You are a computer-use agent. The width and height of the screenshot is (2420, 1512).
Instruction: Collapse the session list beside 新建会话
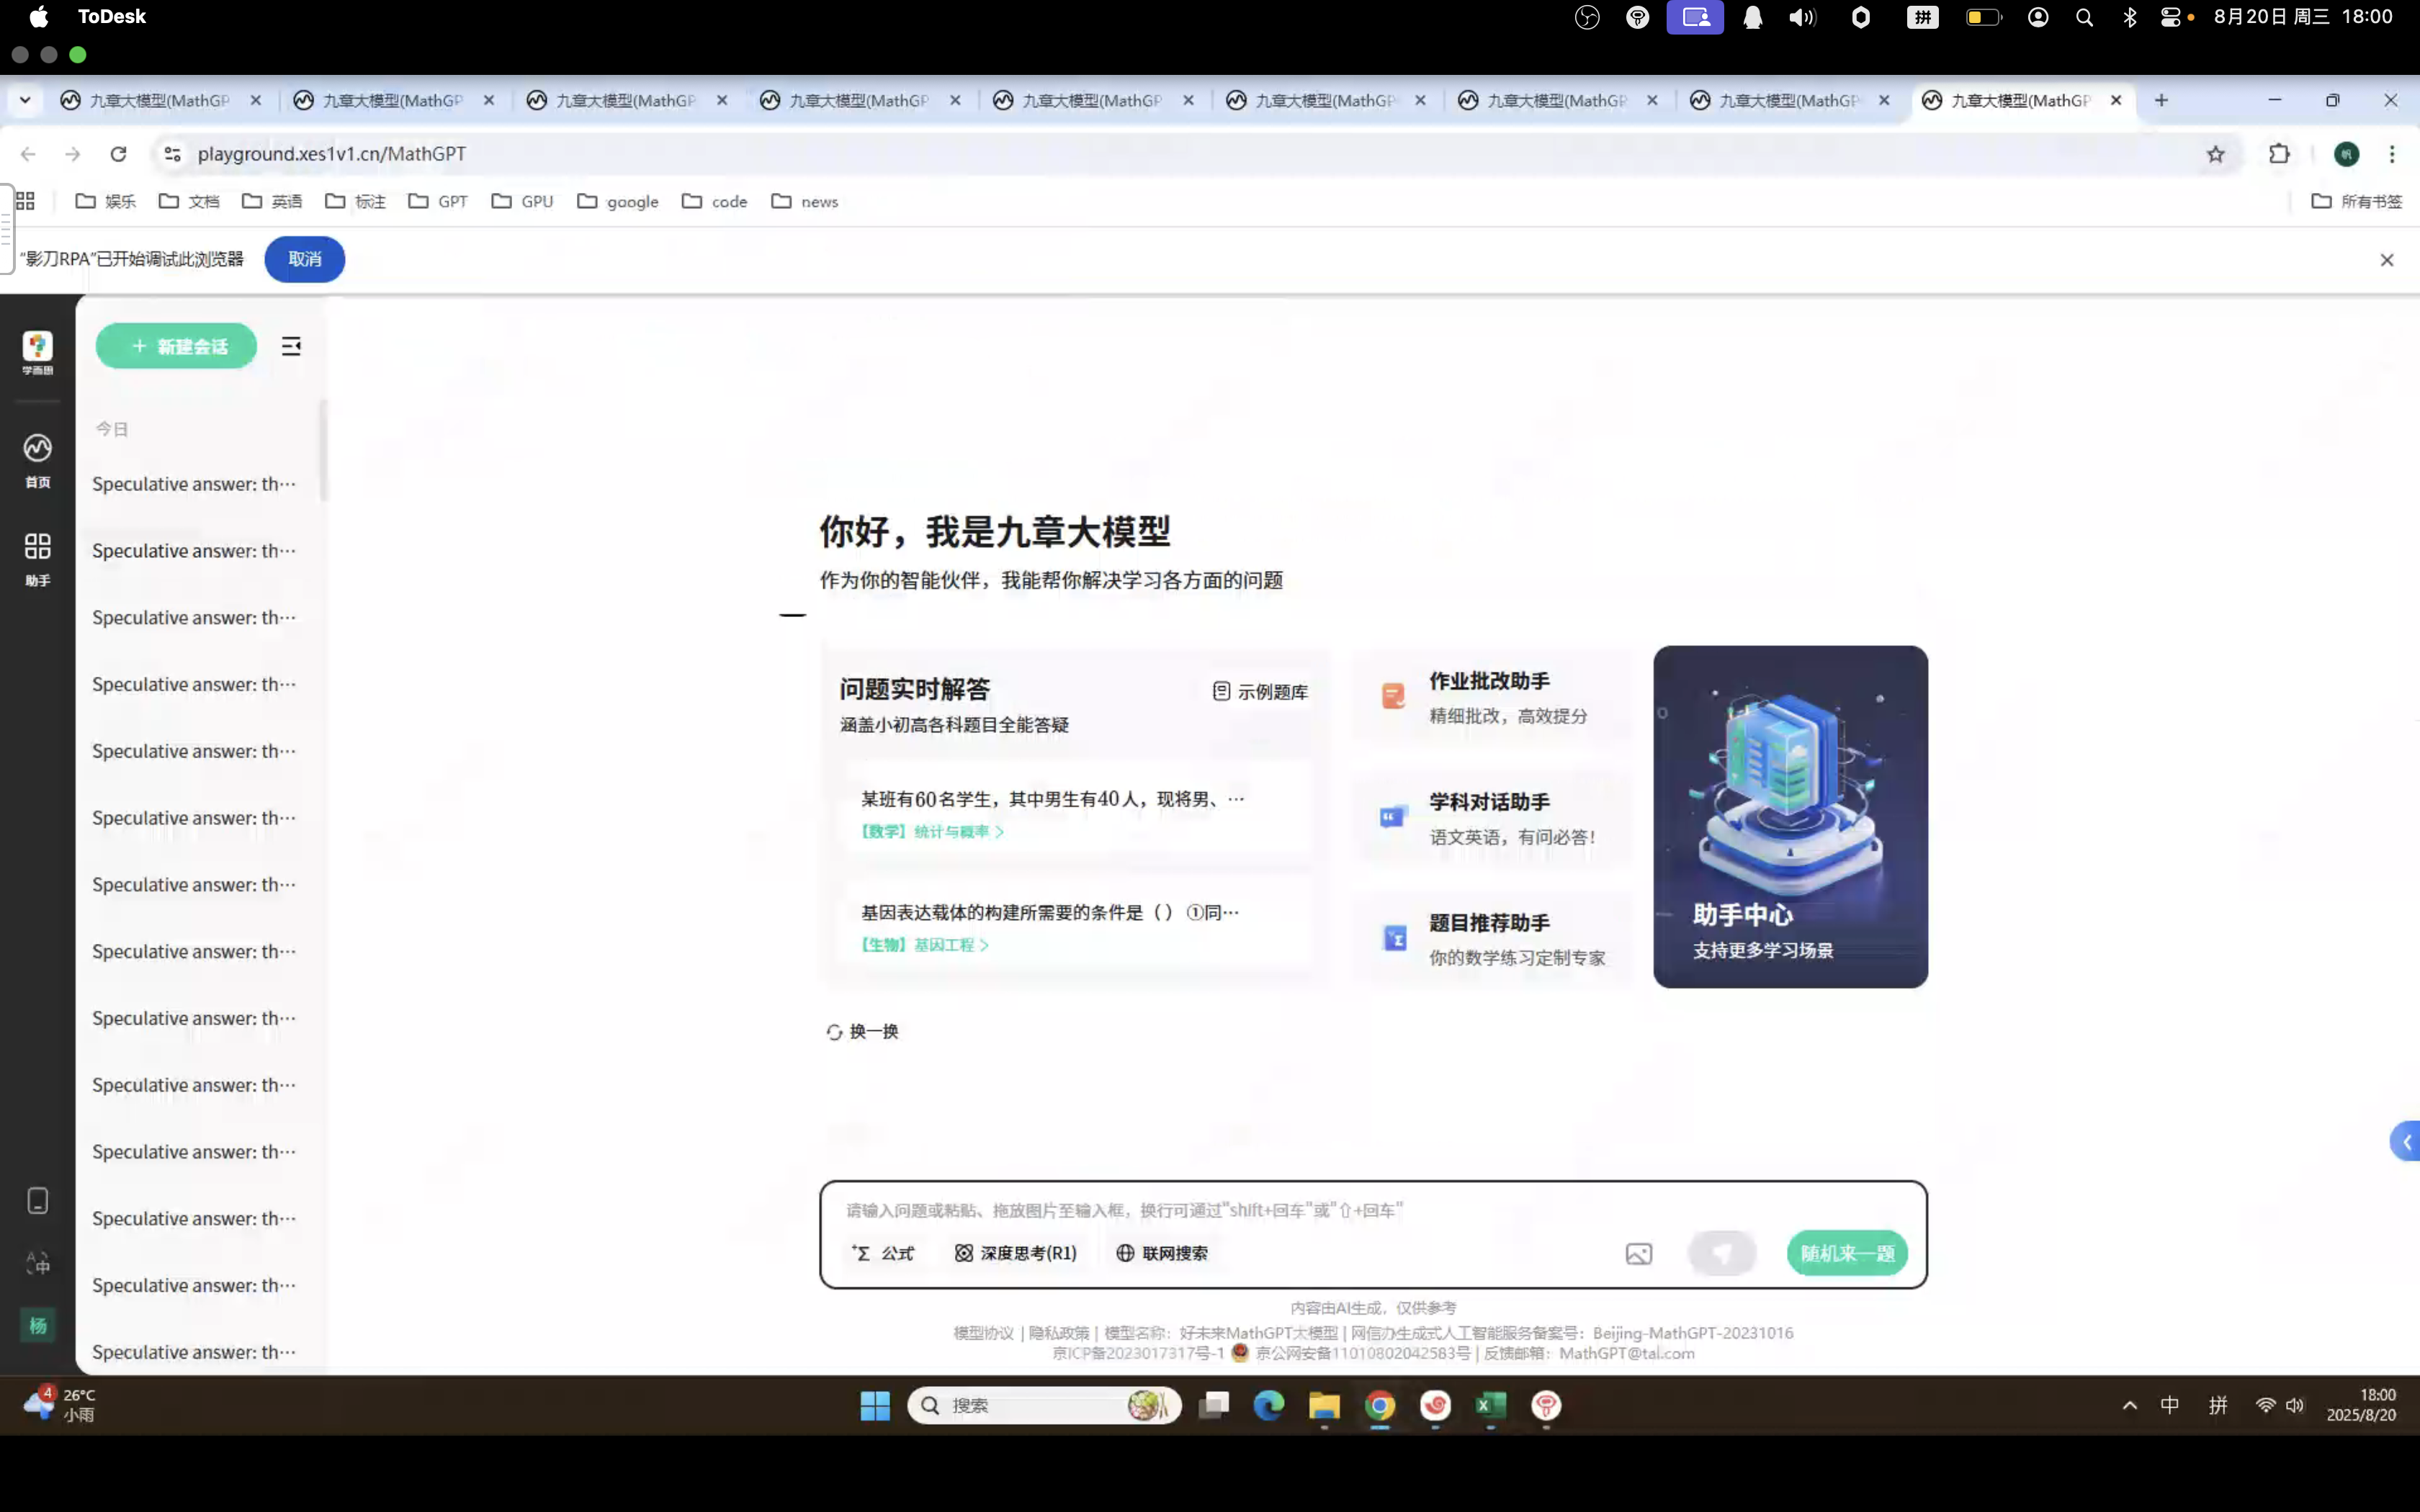291,345
